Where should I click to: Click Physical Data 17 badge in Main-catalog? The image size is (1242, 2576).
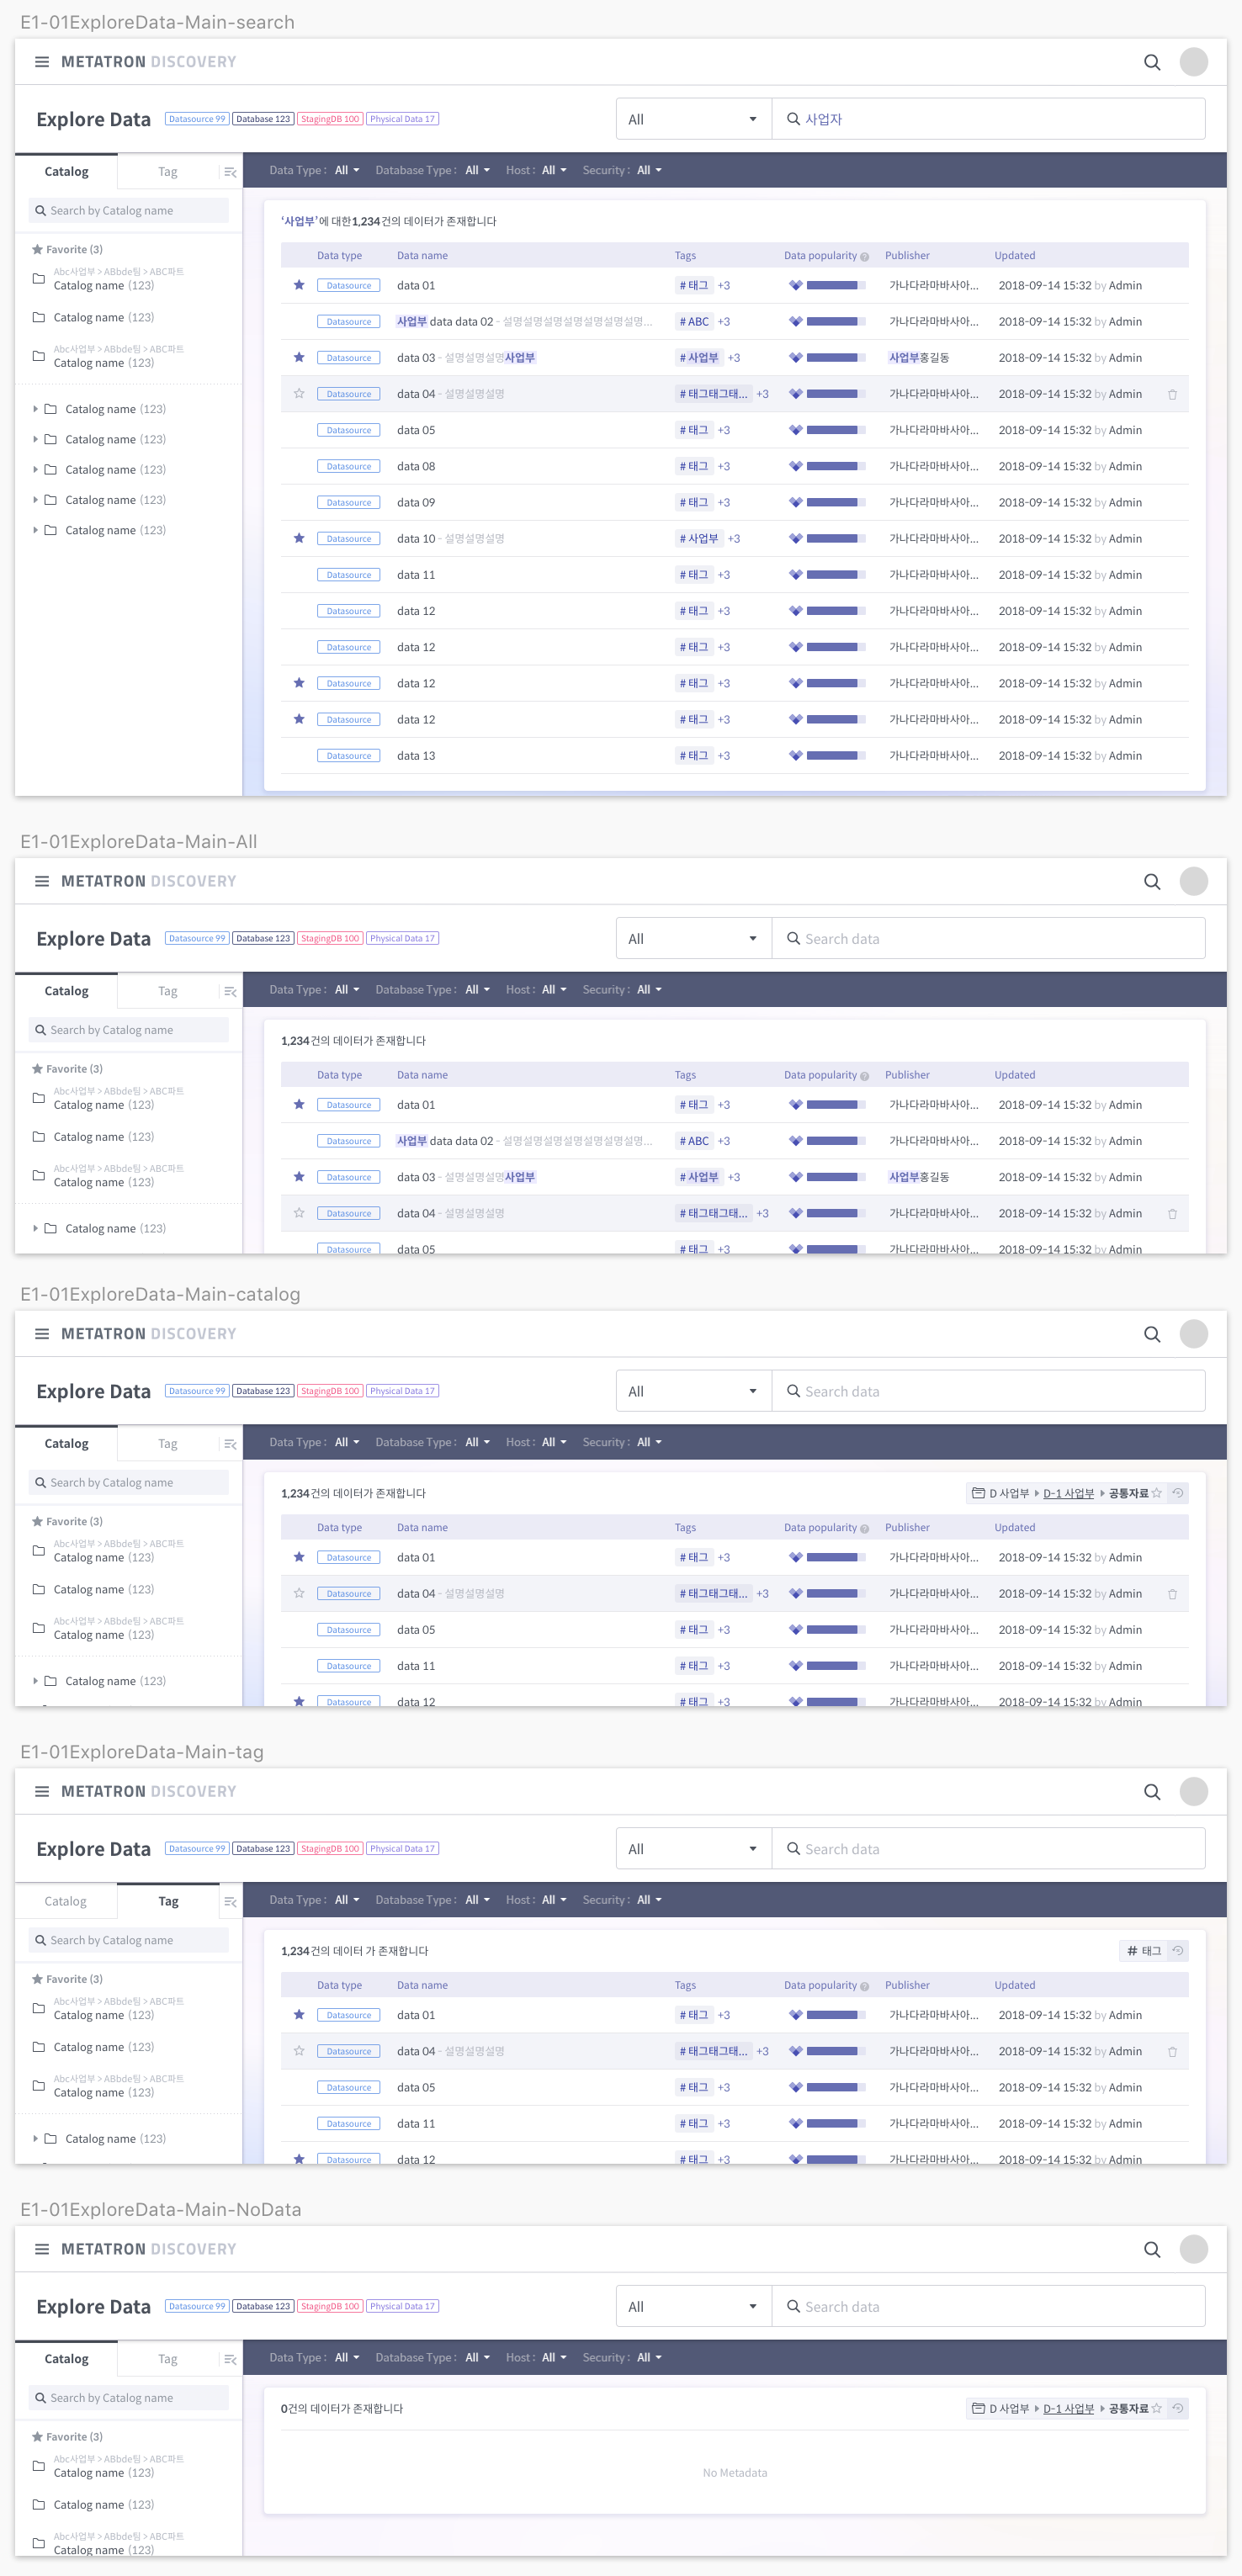coord(402,1391)
